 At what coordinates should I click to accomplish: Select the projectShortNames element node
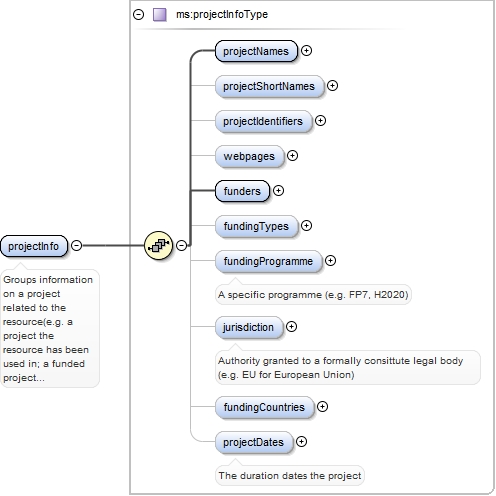click(269, 86)
